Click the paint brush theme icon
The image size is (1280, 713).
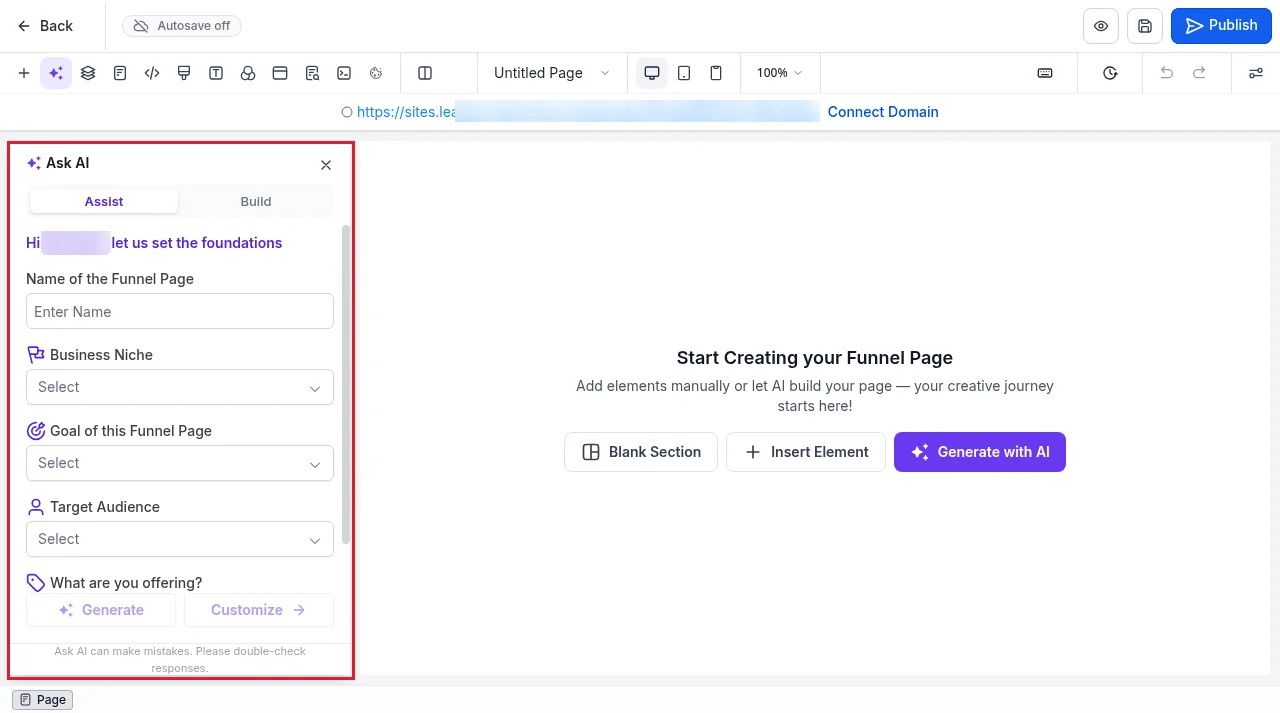click(x=184, y=73)
